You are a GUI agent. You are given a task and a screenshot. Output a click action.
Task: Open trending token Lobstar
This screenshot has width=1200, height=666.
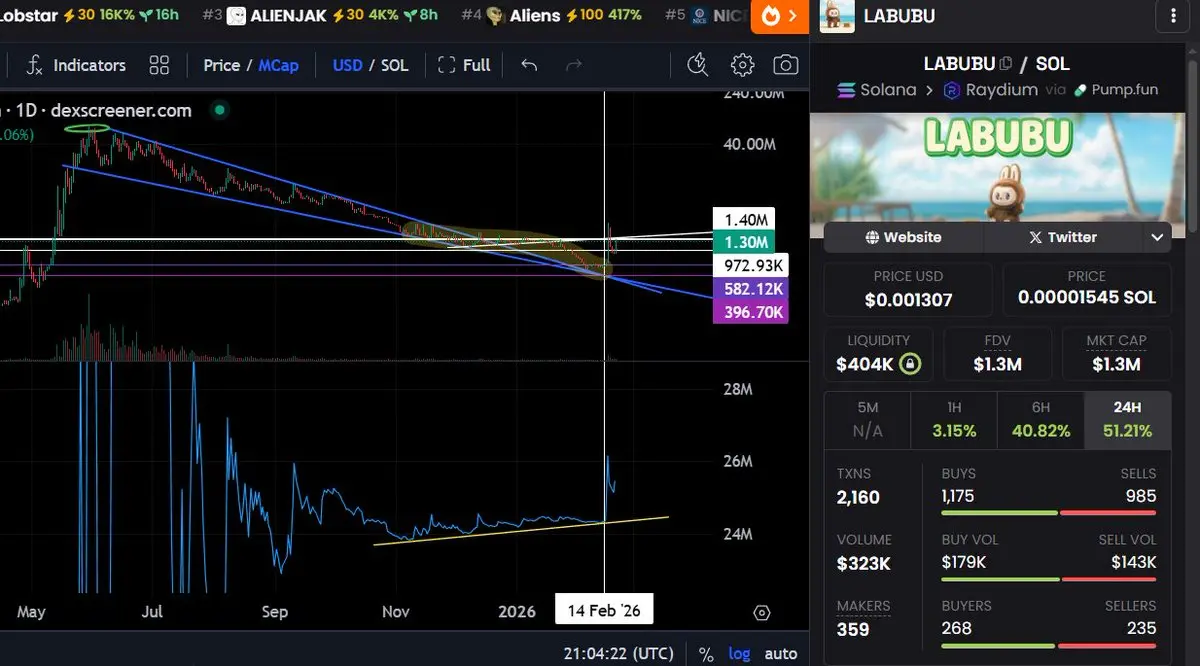[x=90, y=15]
